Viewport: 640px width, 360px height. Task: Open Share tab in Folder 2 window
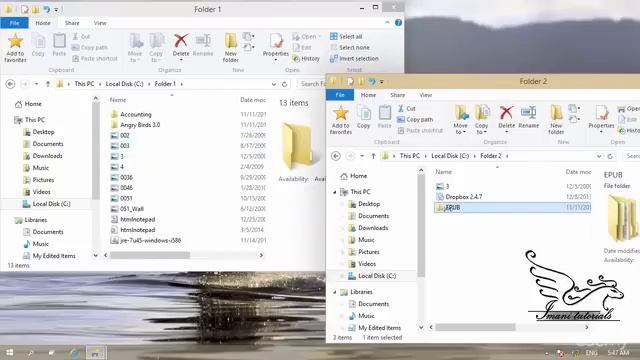pyautogui.click(x=398, y=95)
